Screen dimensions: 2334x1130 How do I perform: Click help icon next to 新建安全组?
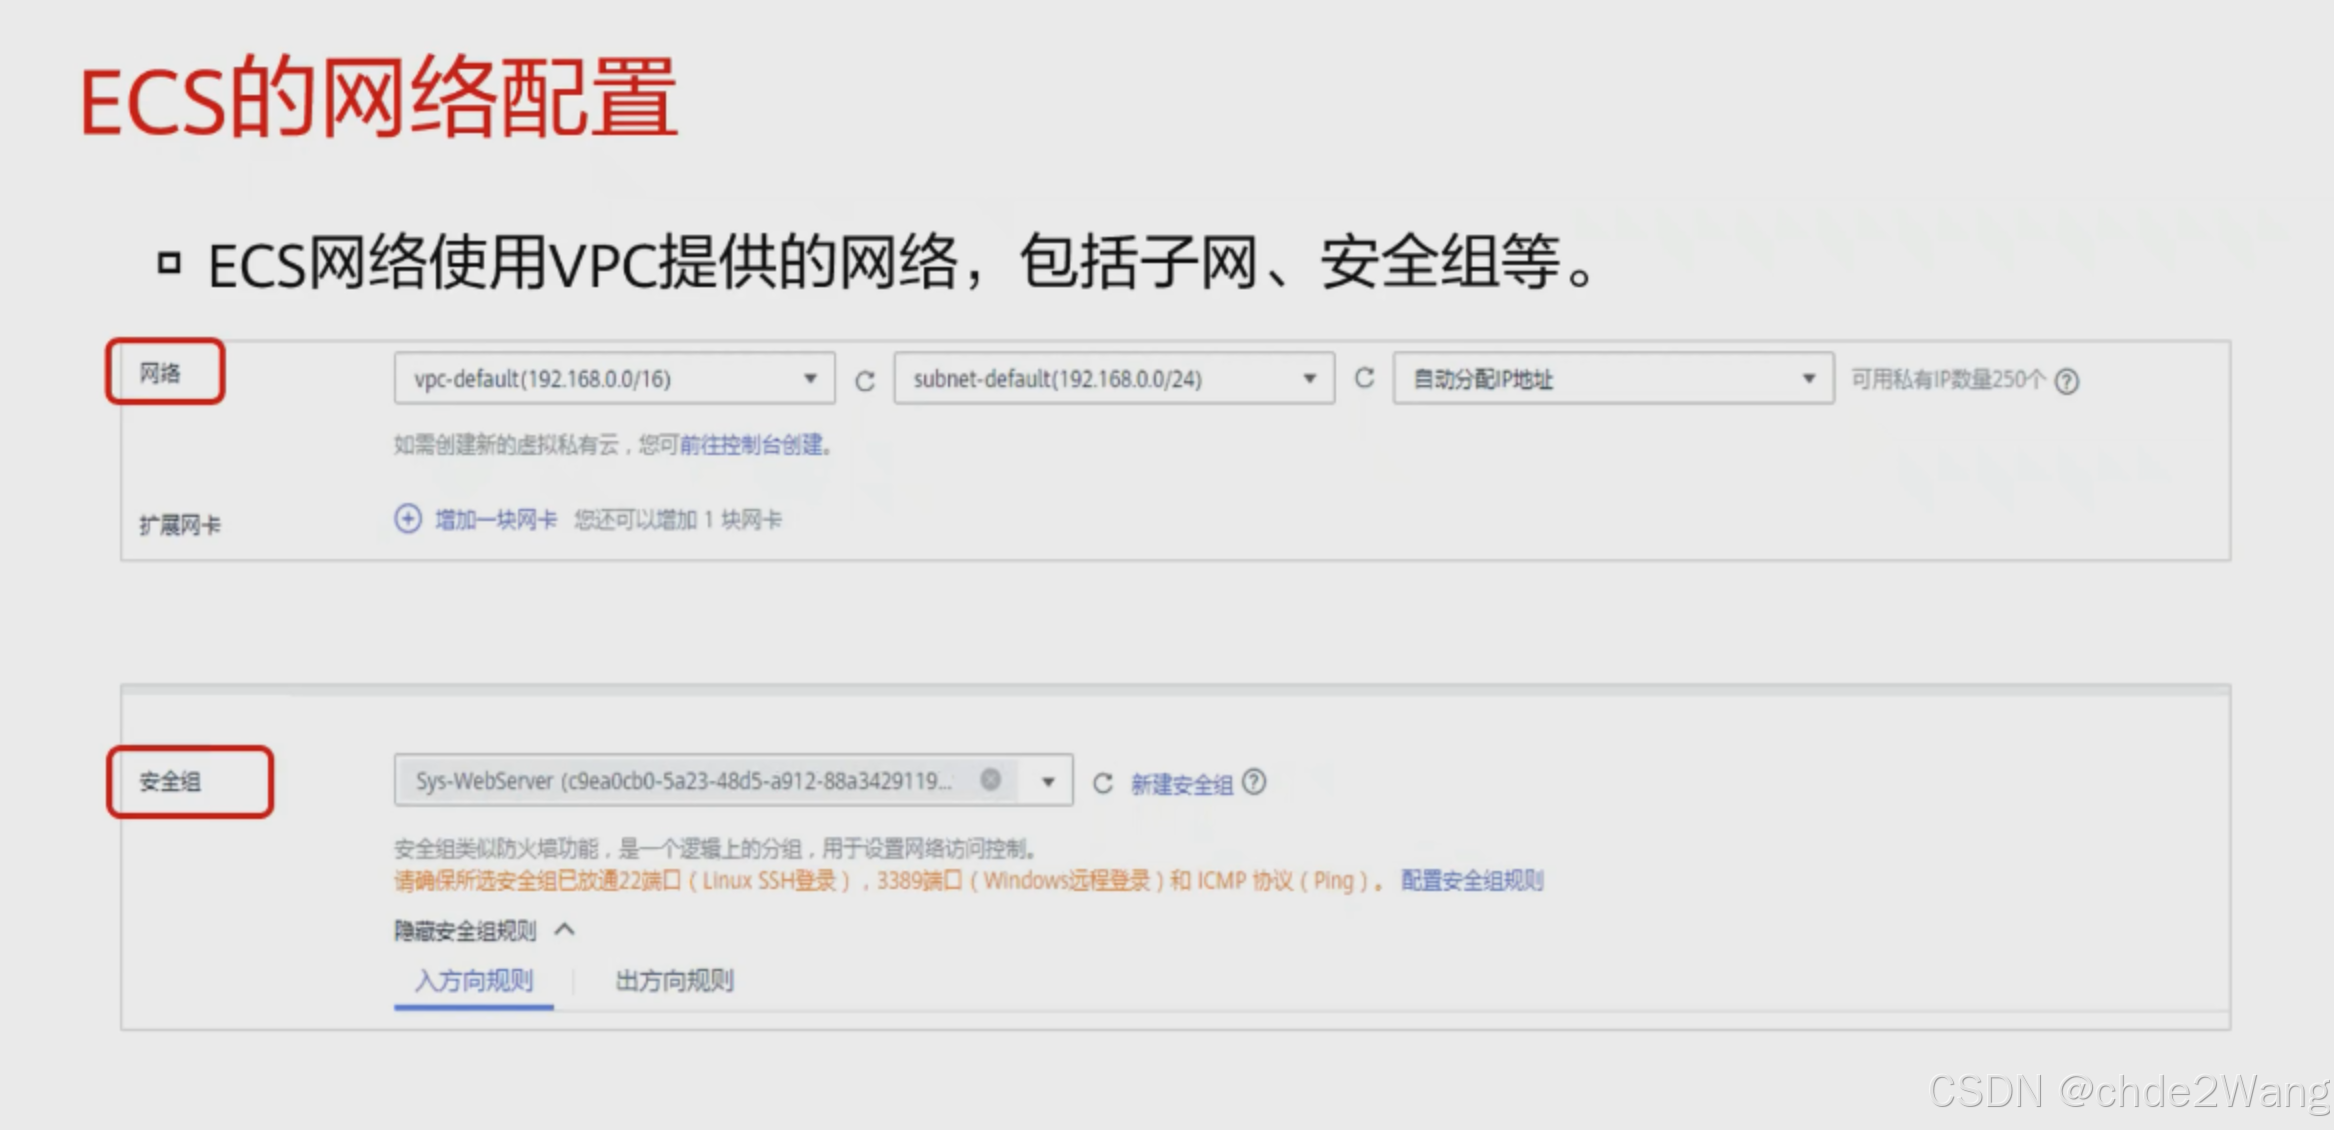(1254, 782)
